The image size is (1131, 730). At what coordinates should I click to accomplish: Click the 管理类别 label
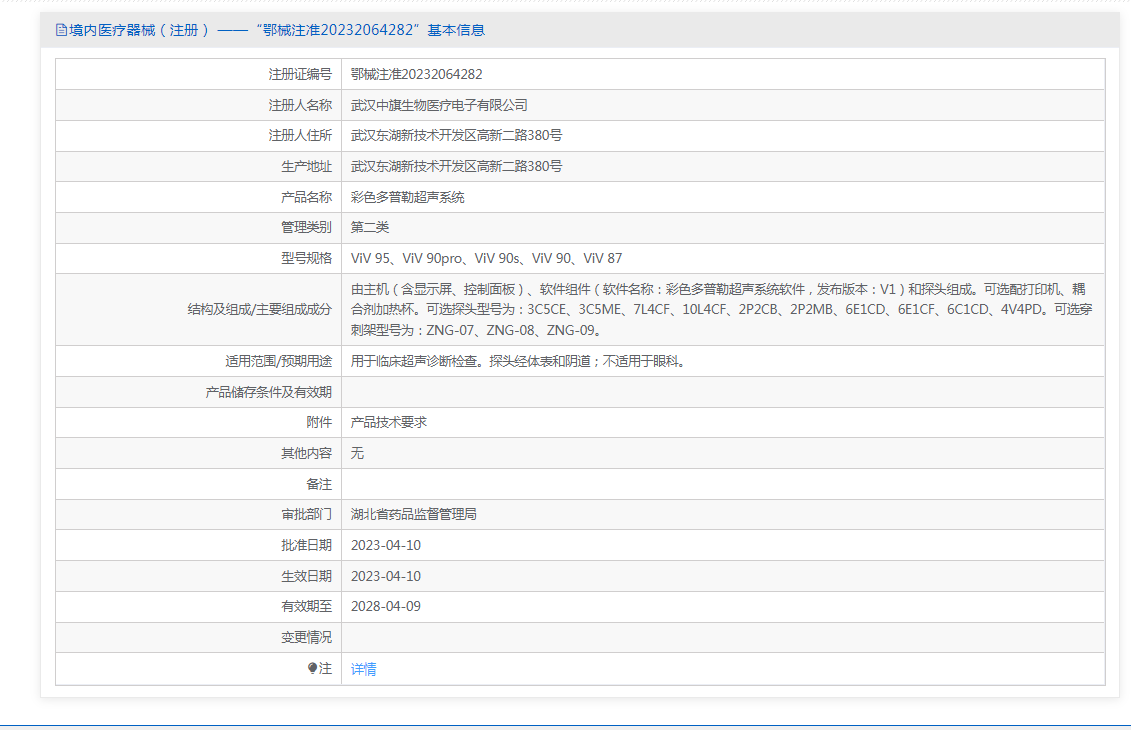point(307,227)
